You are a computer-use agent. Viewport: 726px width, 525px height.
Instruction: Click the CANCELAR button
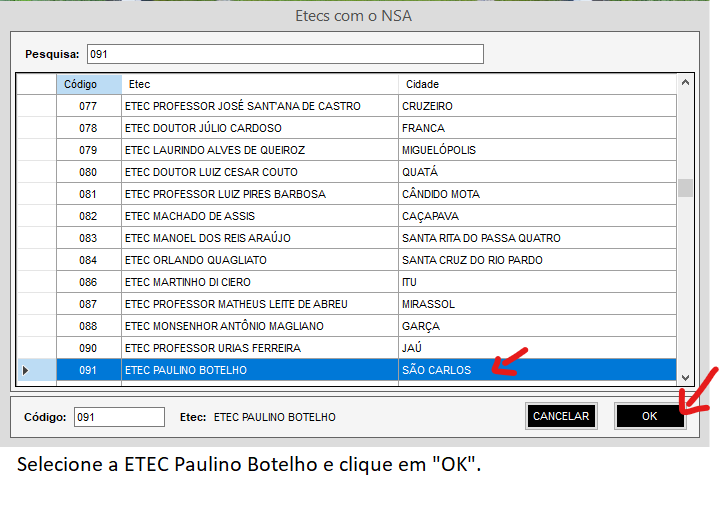click(x=561, y=416)
